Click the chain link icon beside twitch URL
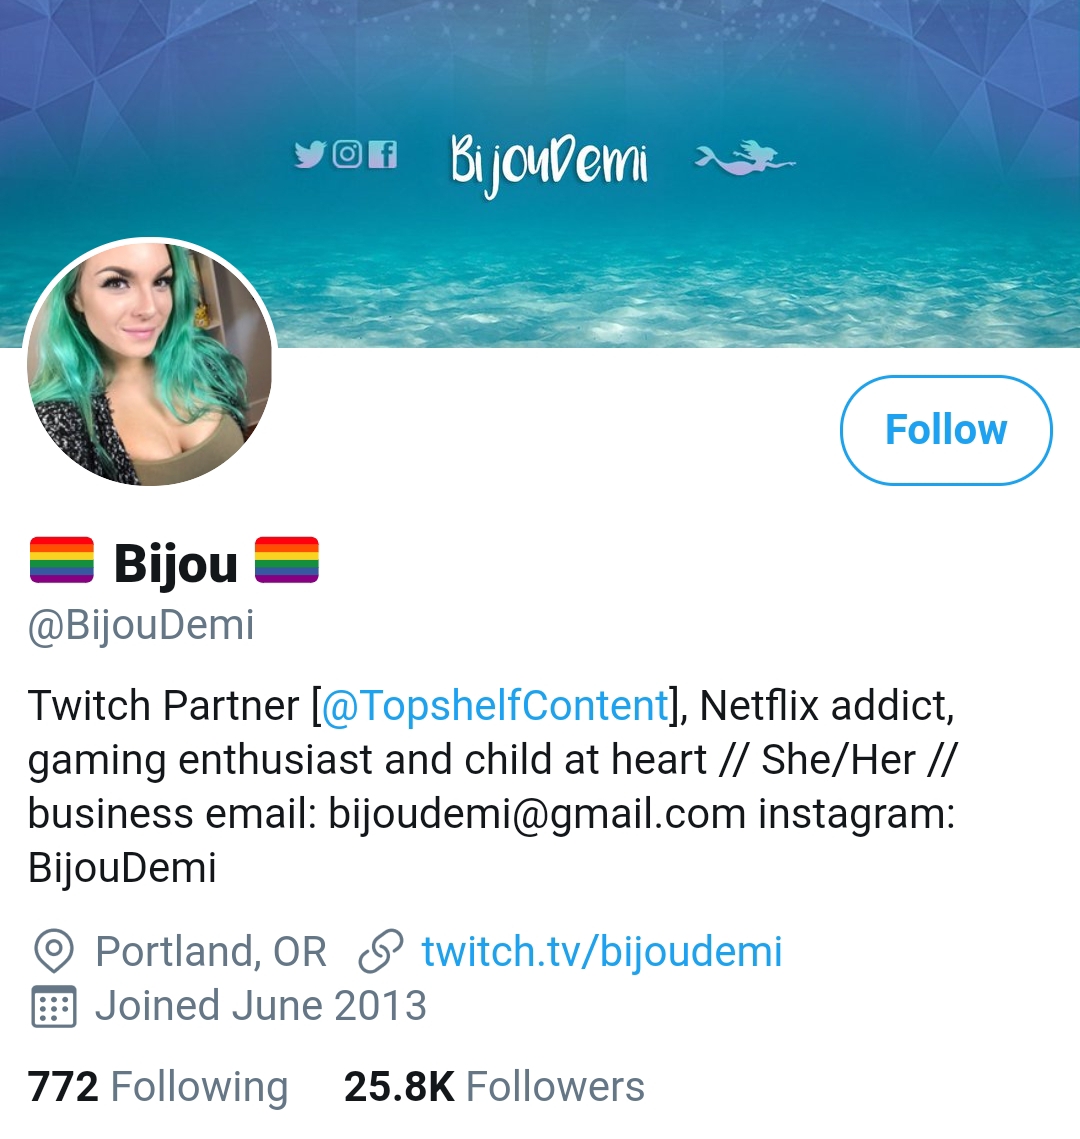 pyautogui.click(x=381, y=951)
